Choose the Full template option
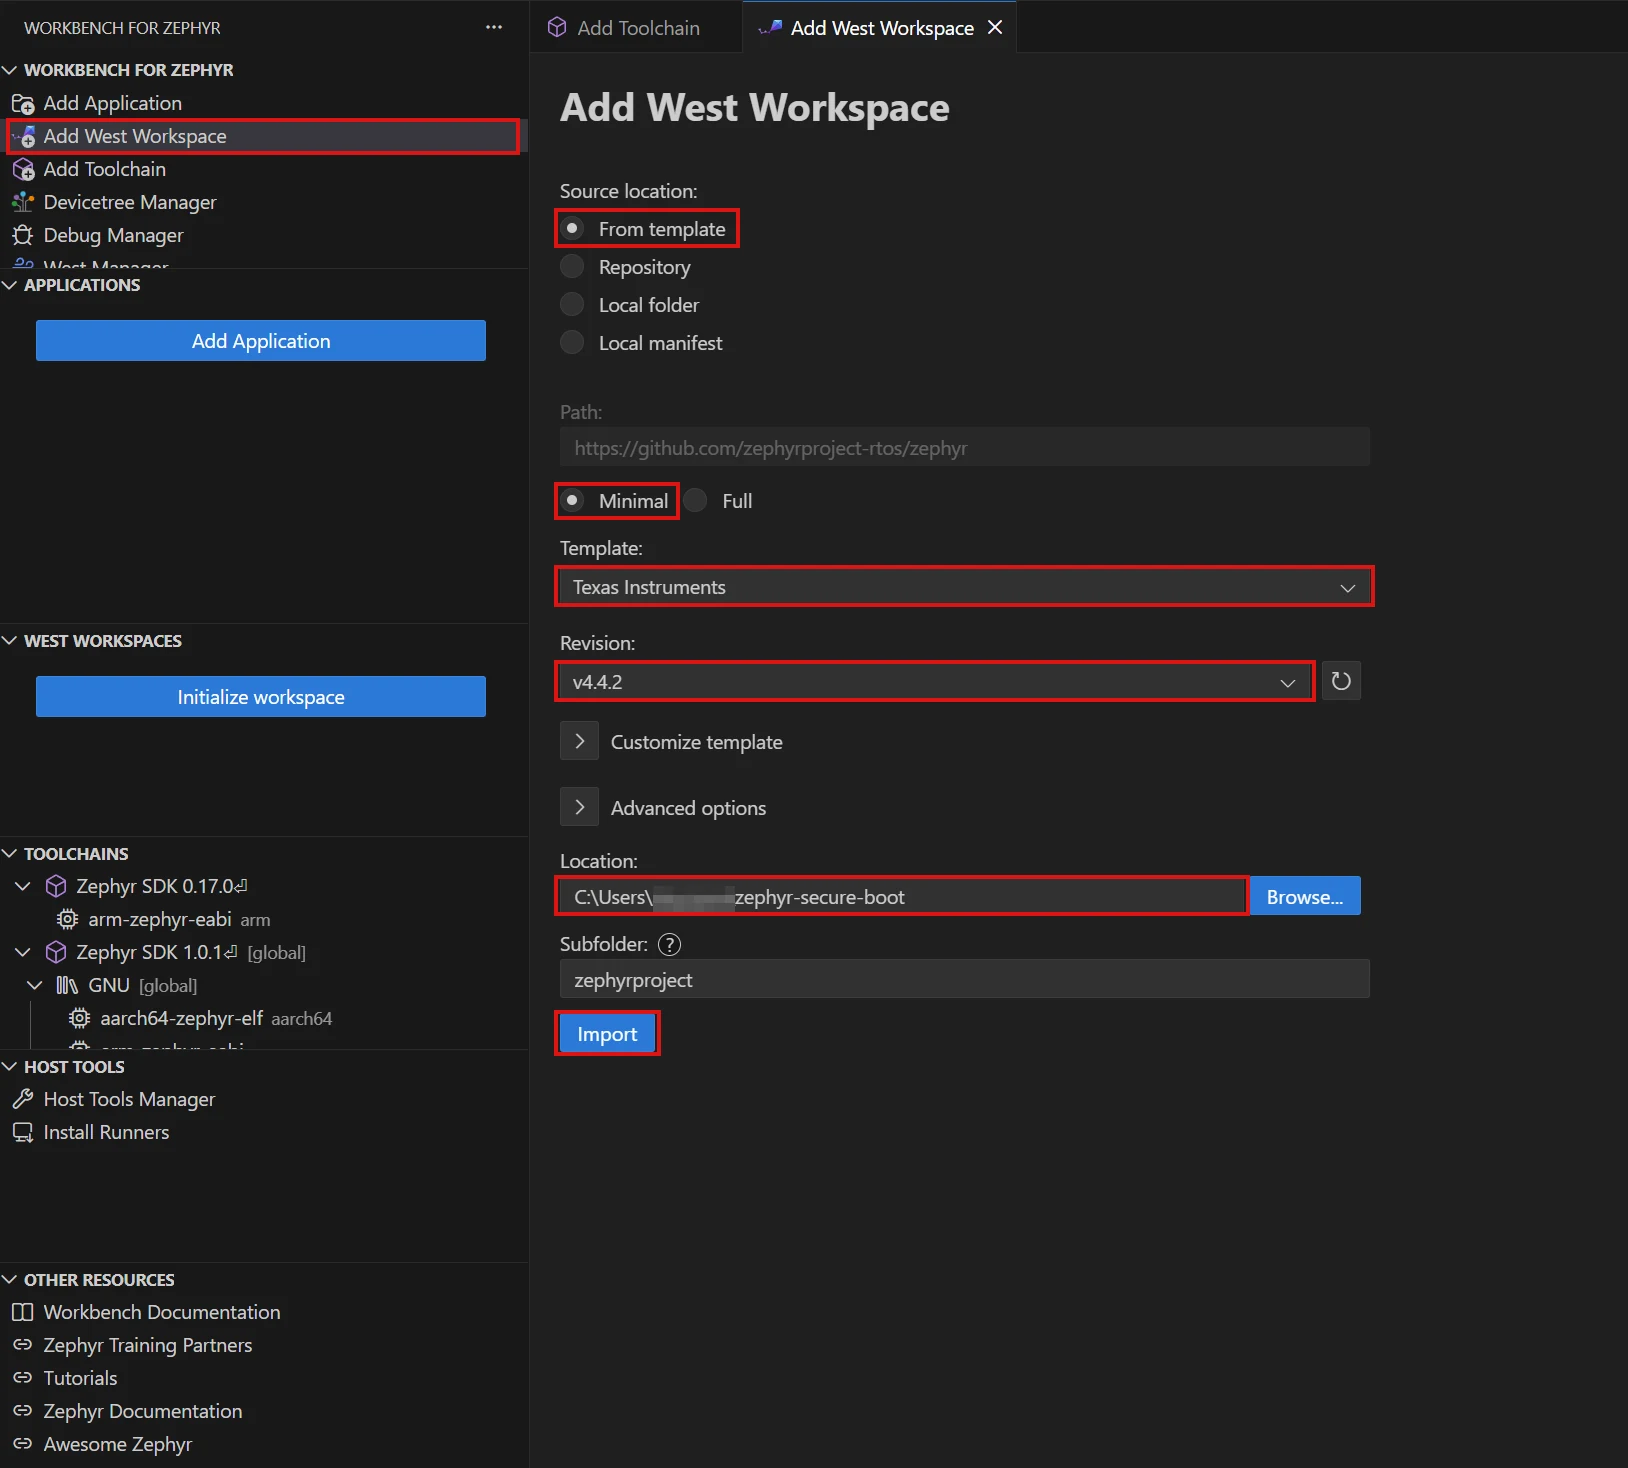Image resolution: width=1628 pixels, height=1468 pixels. tap(696, 501)
